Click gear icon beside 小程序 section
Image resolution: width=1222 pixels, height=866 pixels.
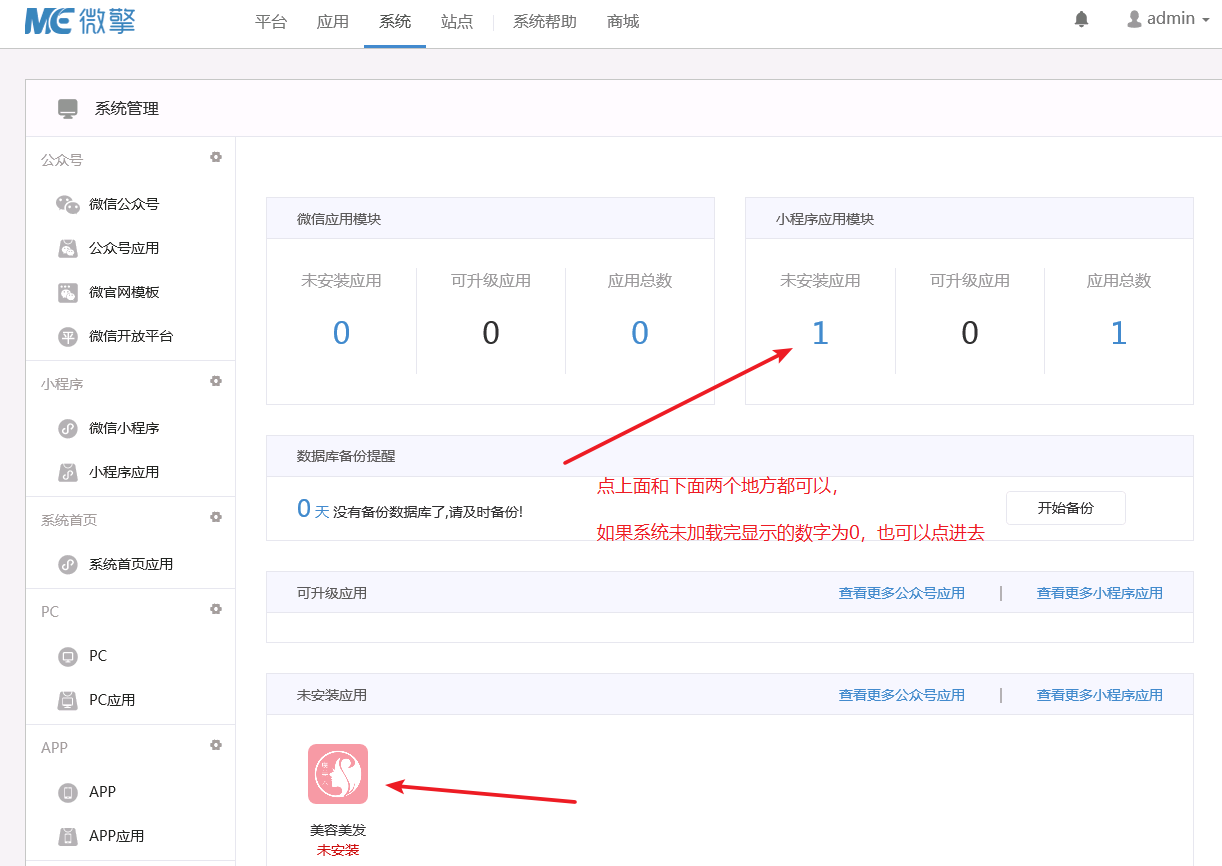215,381
